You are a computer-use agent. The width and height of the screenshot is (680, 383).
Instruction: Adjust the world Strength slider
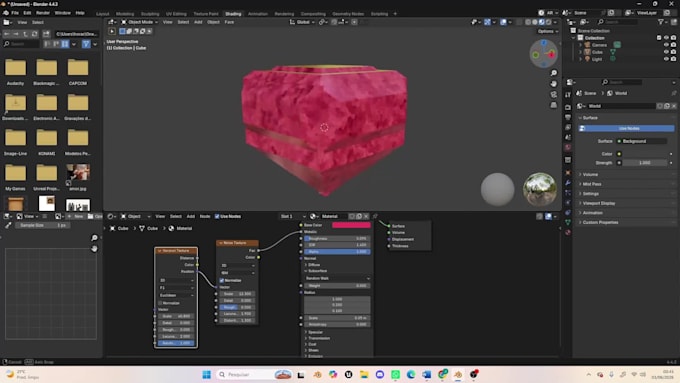(644, 163)
